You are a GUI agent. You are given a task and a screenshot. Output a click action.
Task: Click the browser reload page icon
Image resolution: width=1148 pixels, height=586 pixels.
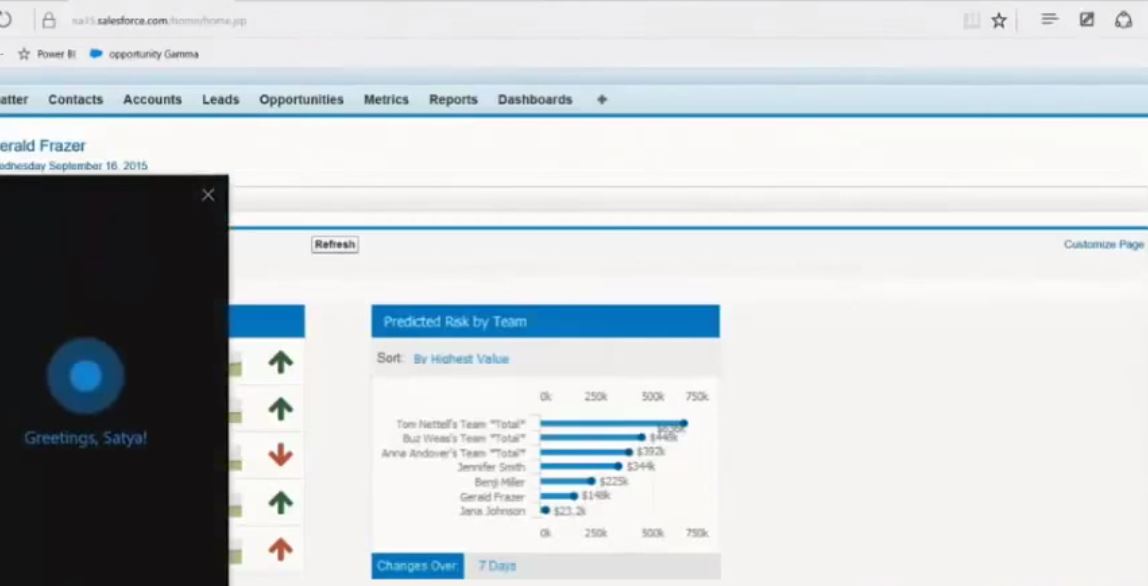(4, 21)
